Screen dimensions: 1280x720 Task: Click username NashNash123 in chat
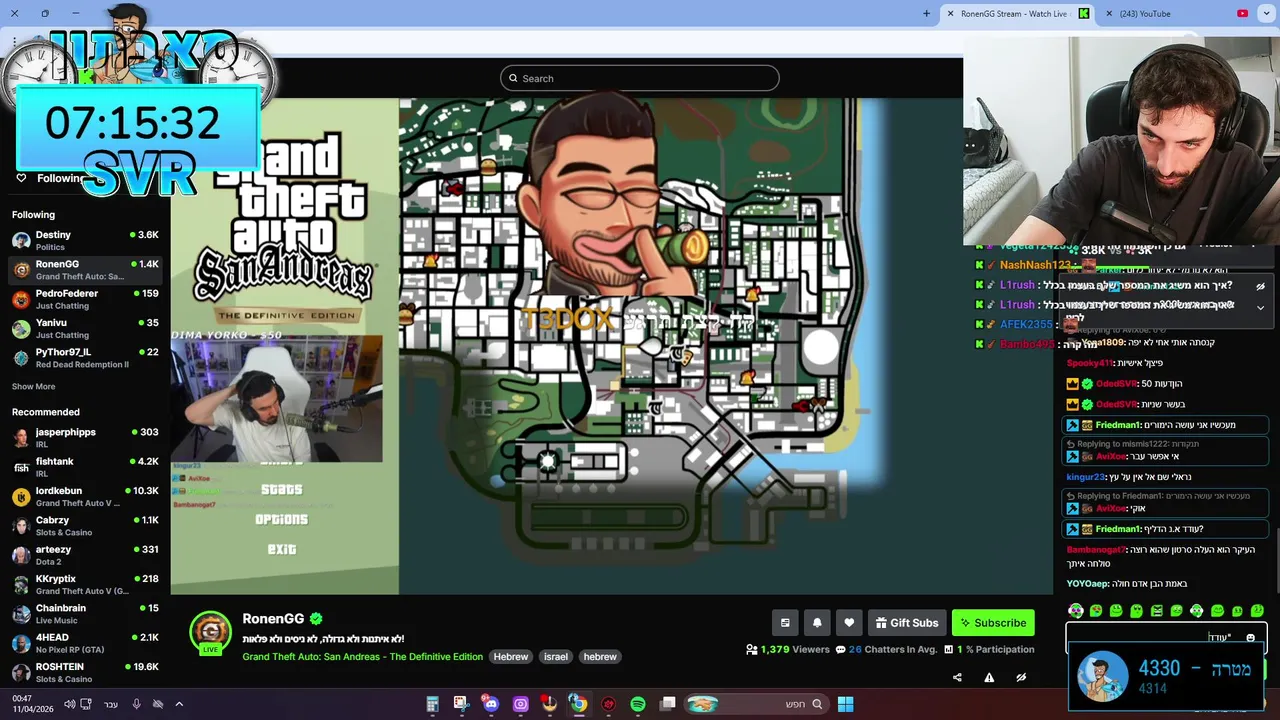pyautogui.click(x=1035, y=265)
